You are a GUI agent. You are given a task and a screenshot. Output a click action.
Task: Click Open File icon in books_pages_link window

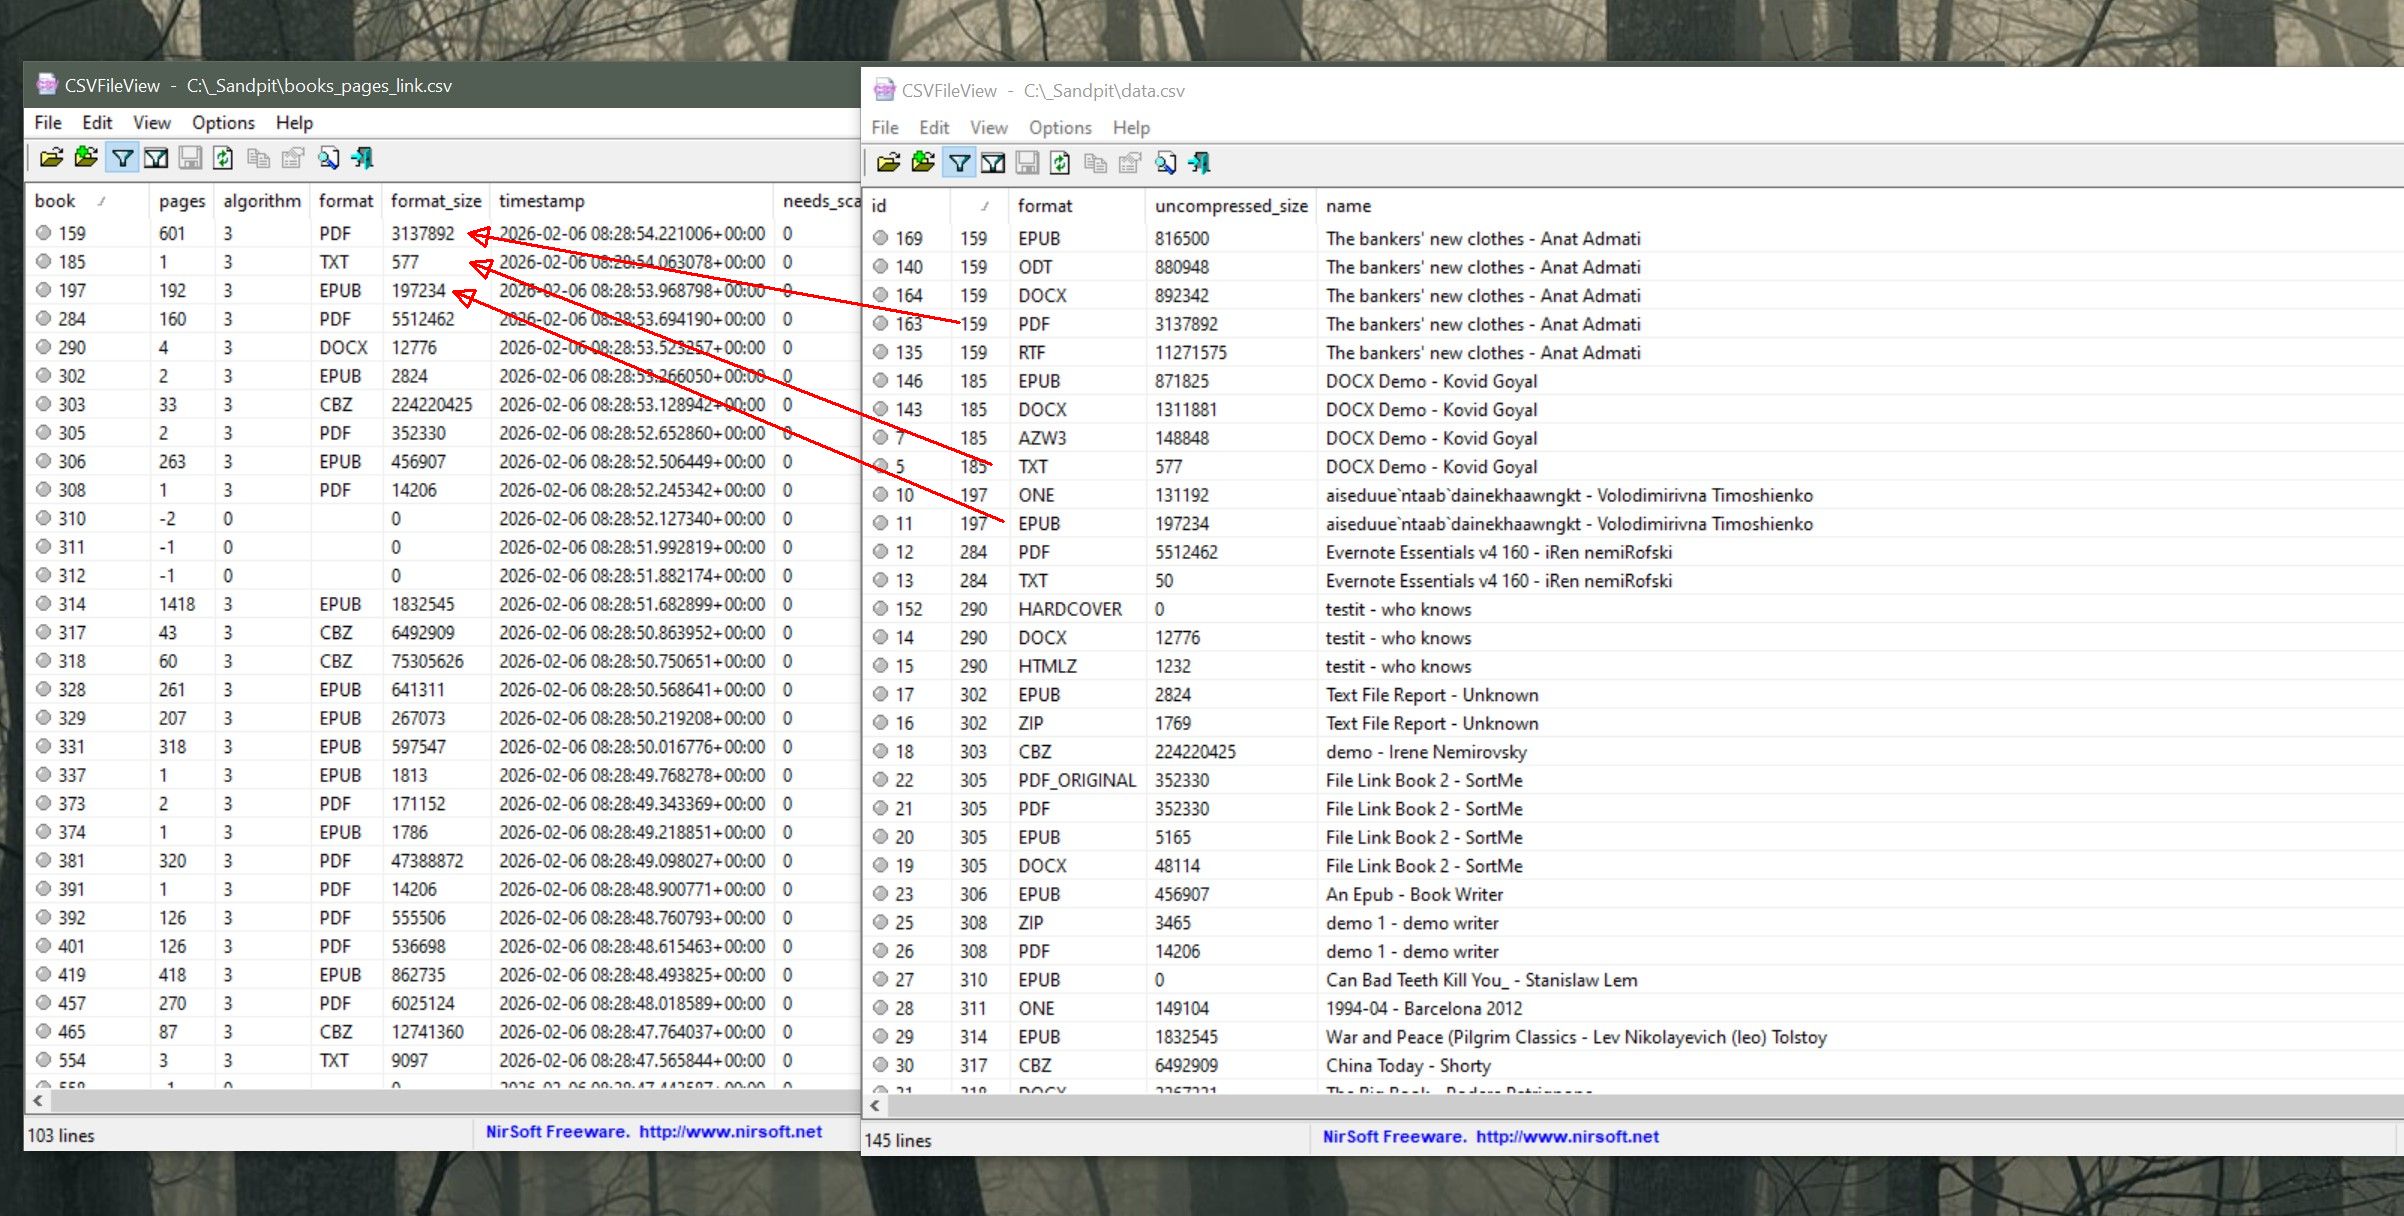(51, 158)
